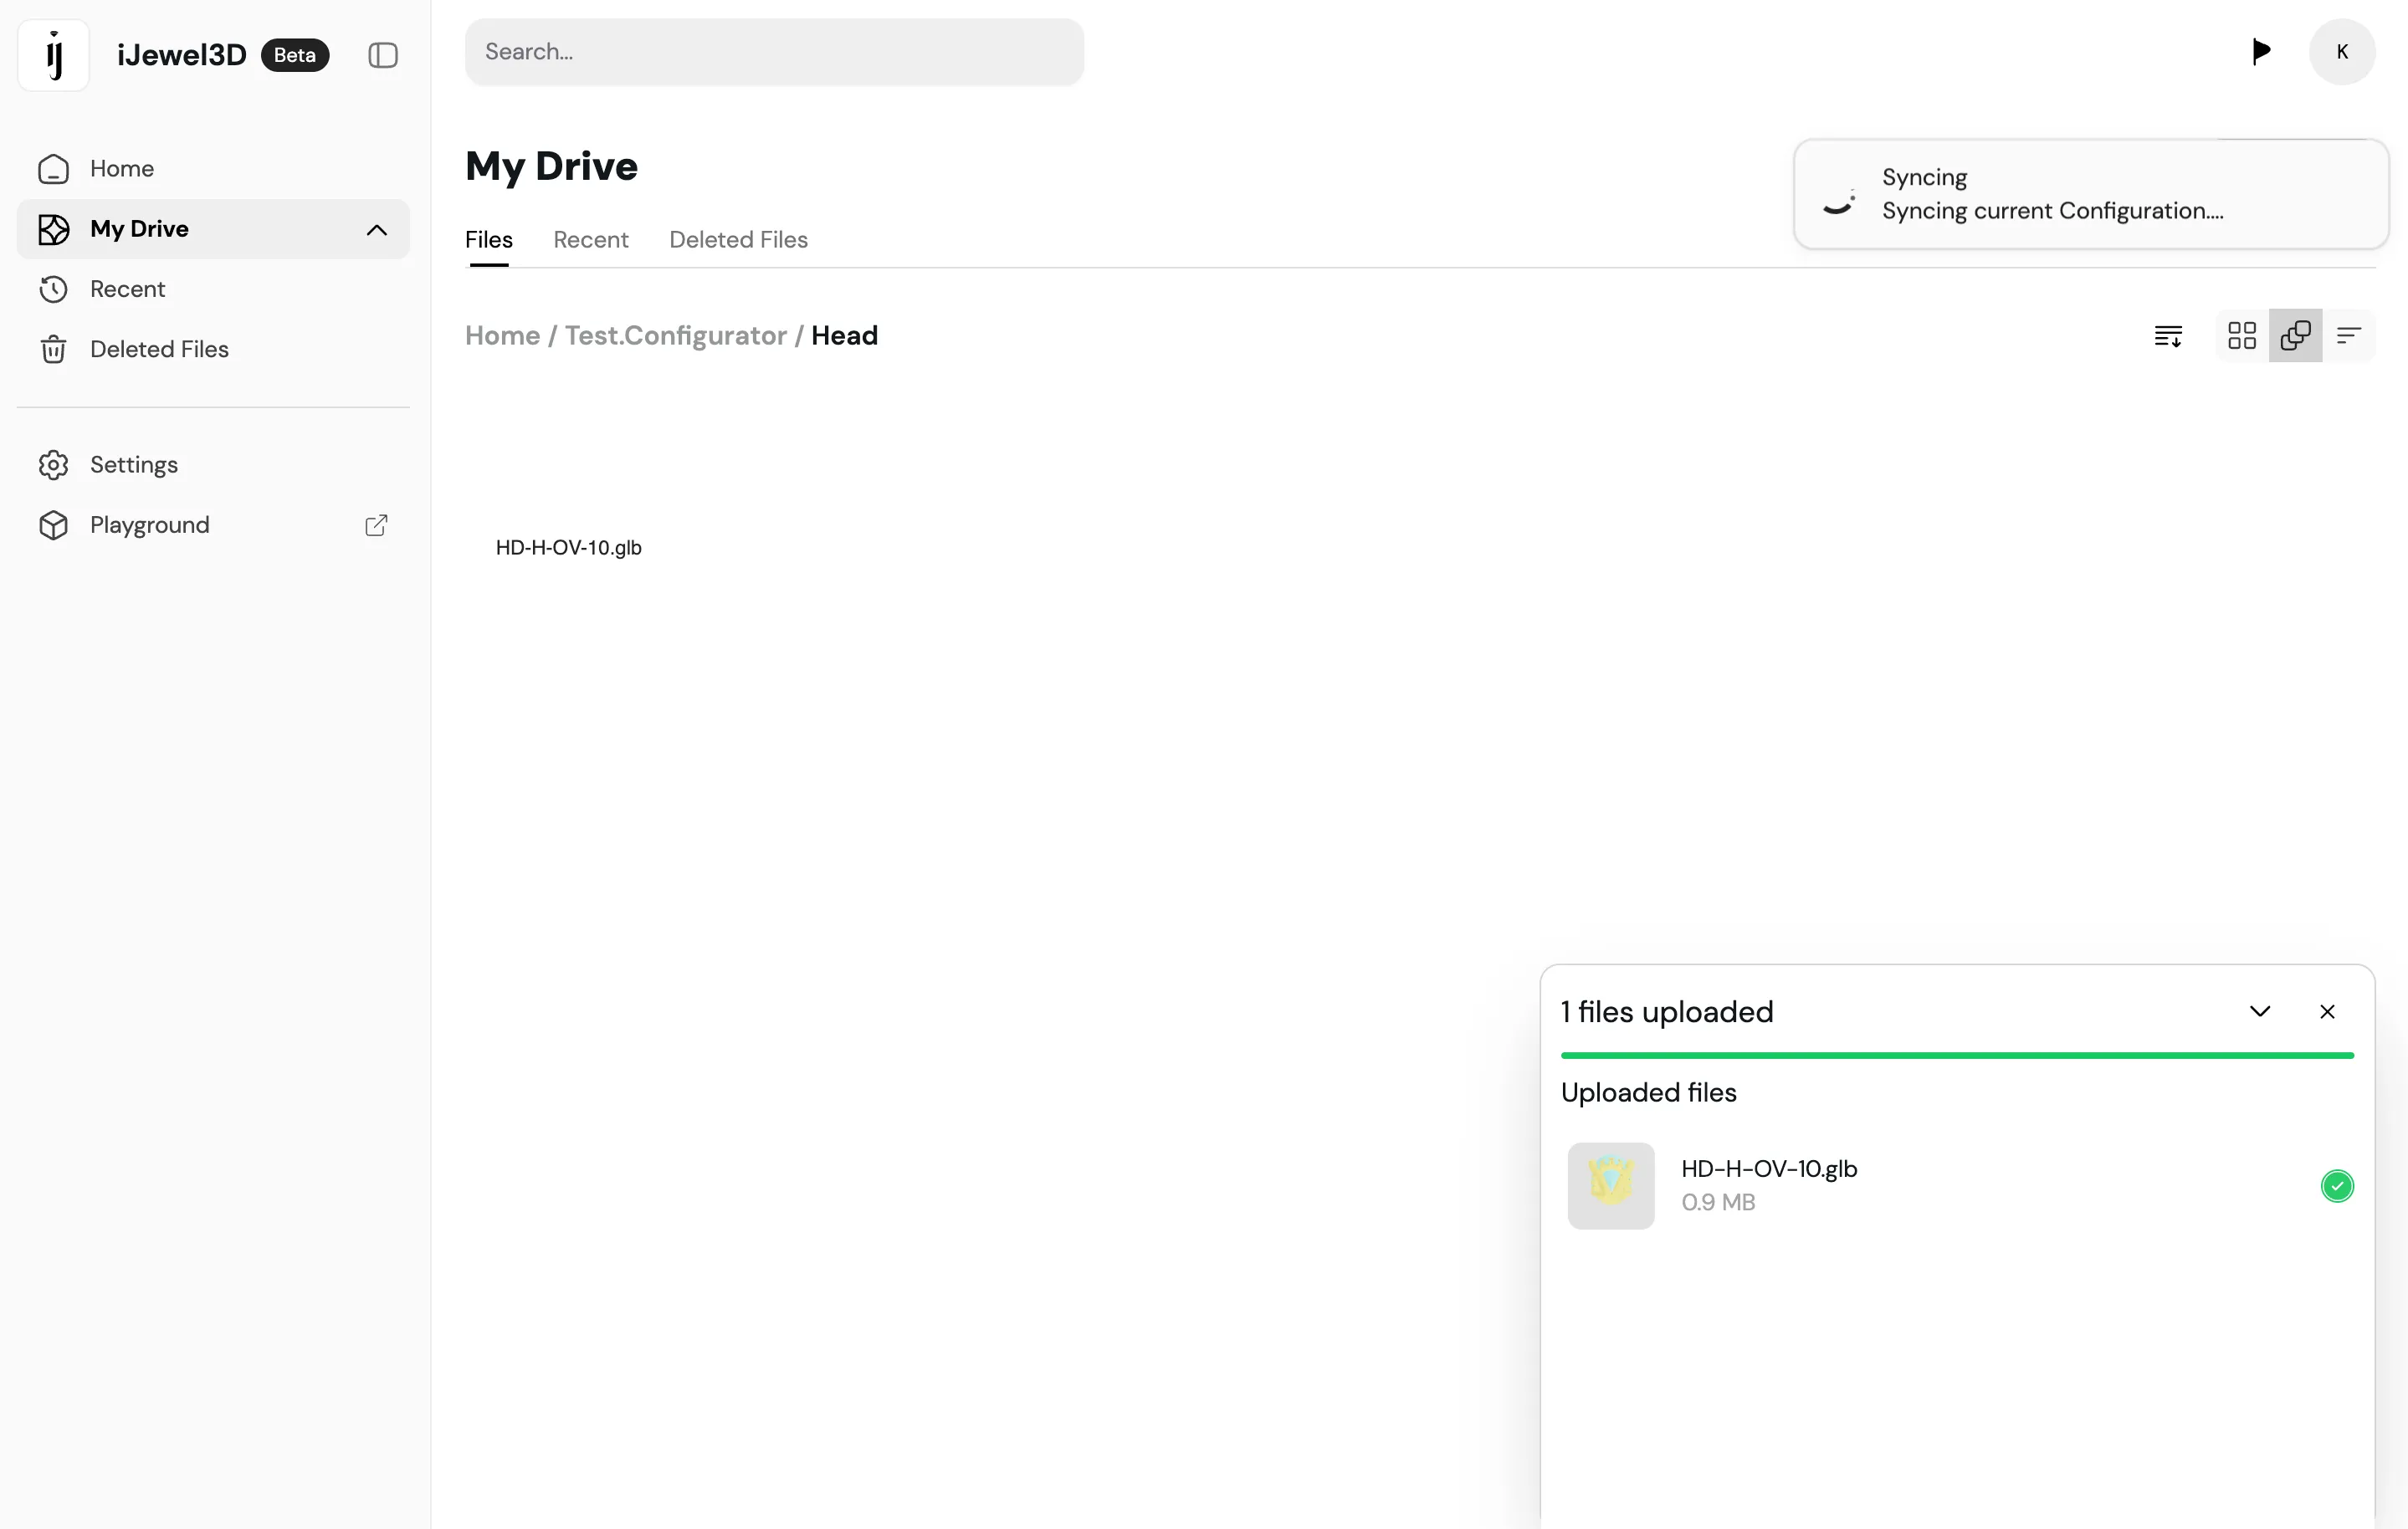Switch to the Recent tab

(x=590, y=239)
